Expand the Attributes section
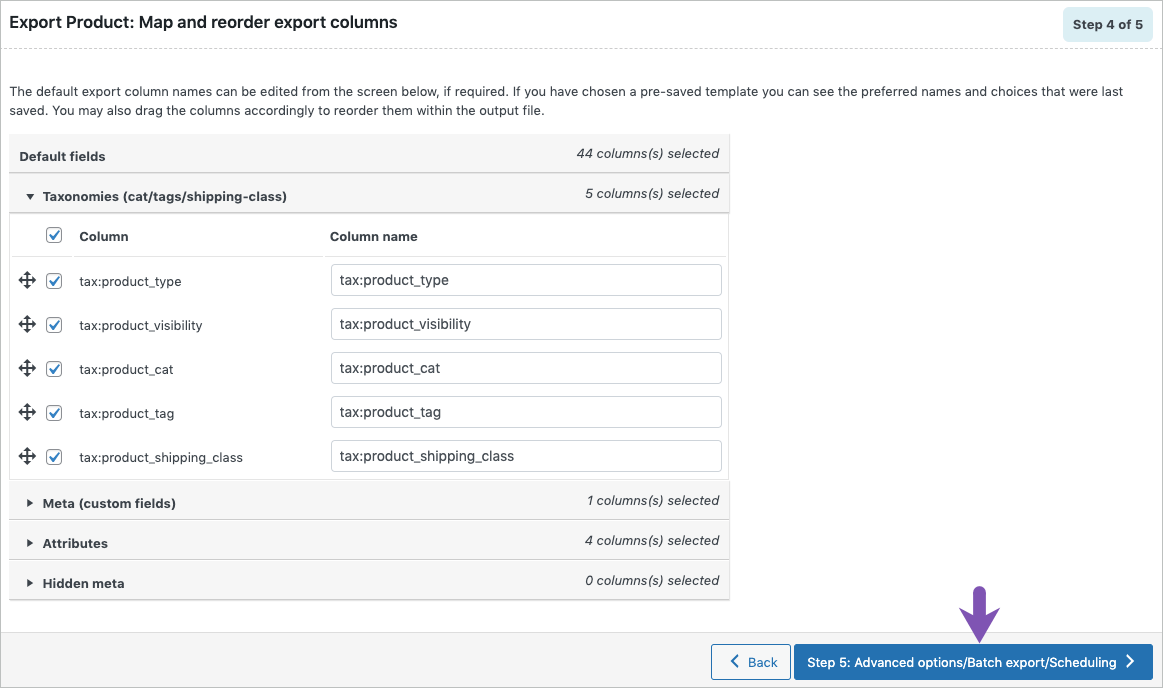 75,543
